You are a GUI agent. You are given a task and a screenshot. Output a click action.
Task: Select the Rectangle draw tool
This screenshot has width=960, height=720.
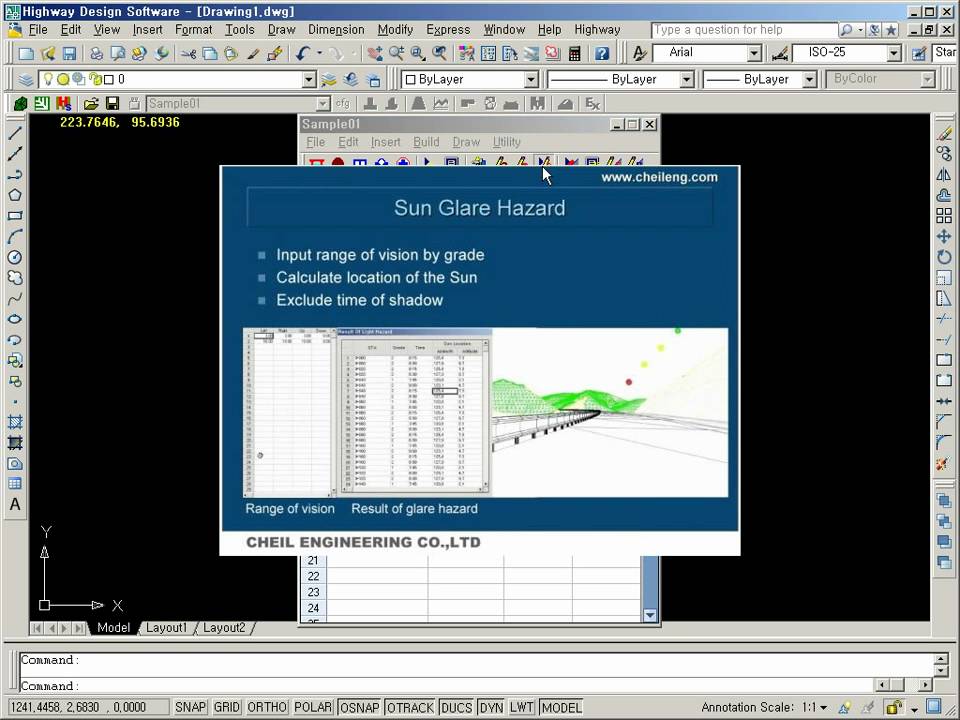point(15,216)
